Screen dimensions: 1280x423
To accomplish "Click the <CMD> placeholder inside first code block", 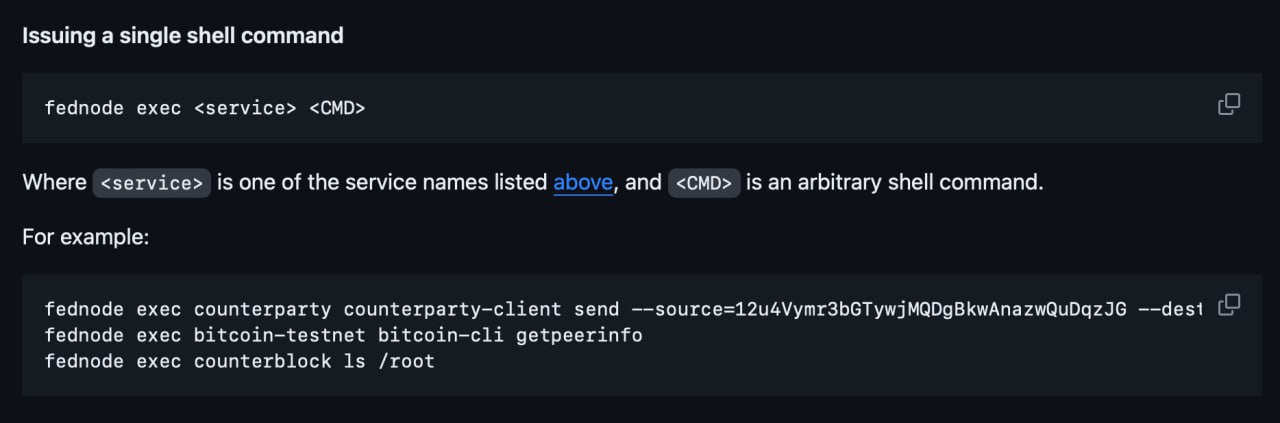I will [337, 107].
